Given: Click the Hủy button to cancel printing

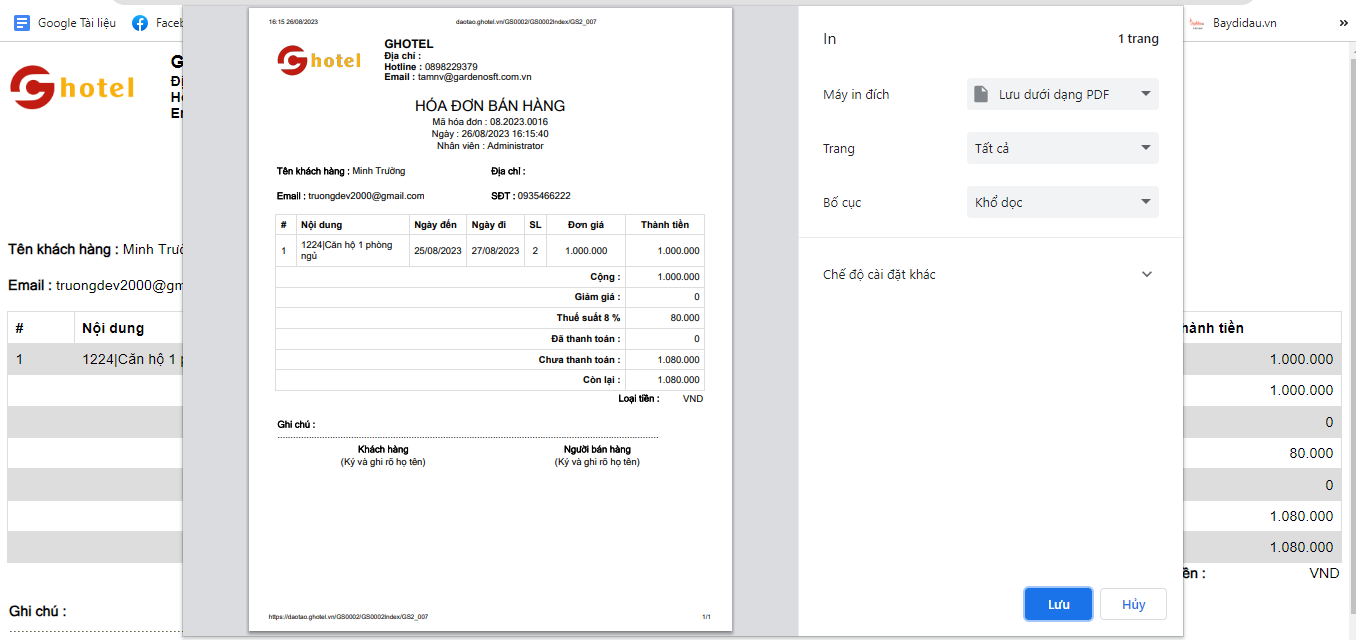Looking at the screenshot, I should (x=1133, y=604).
